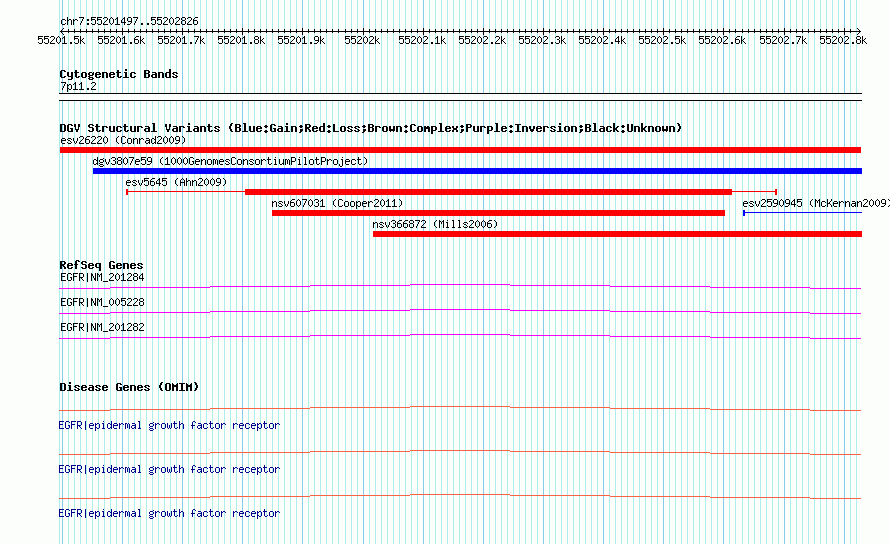Click the red esv26220 loss bar
This screenshot has width=890, height=544.
[460, 150]
